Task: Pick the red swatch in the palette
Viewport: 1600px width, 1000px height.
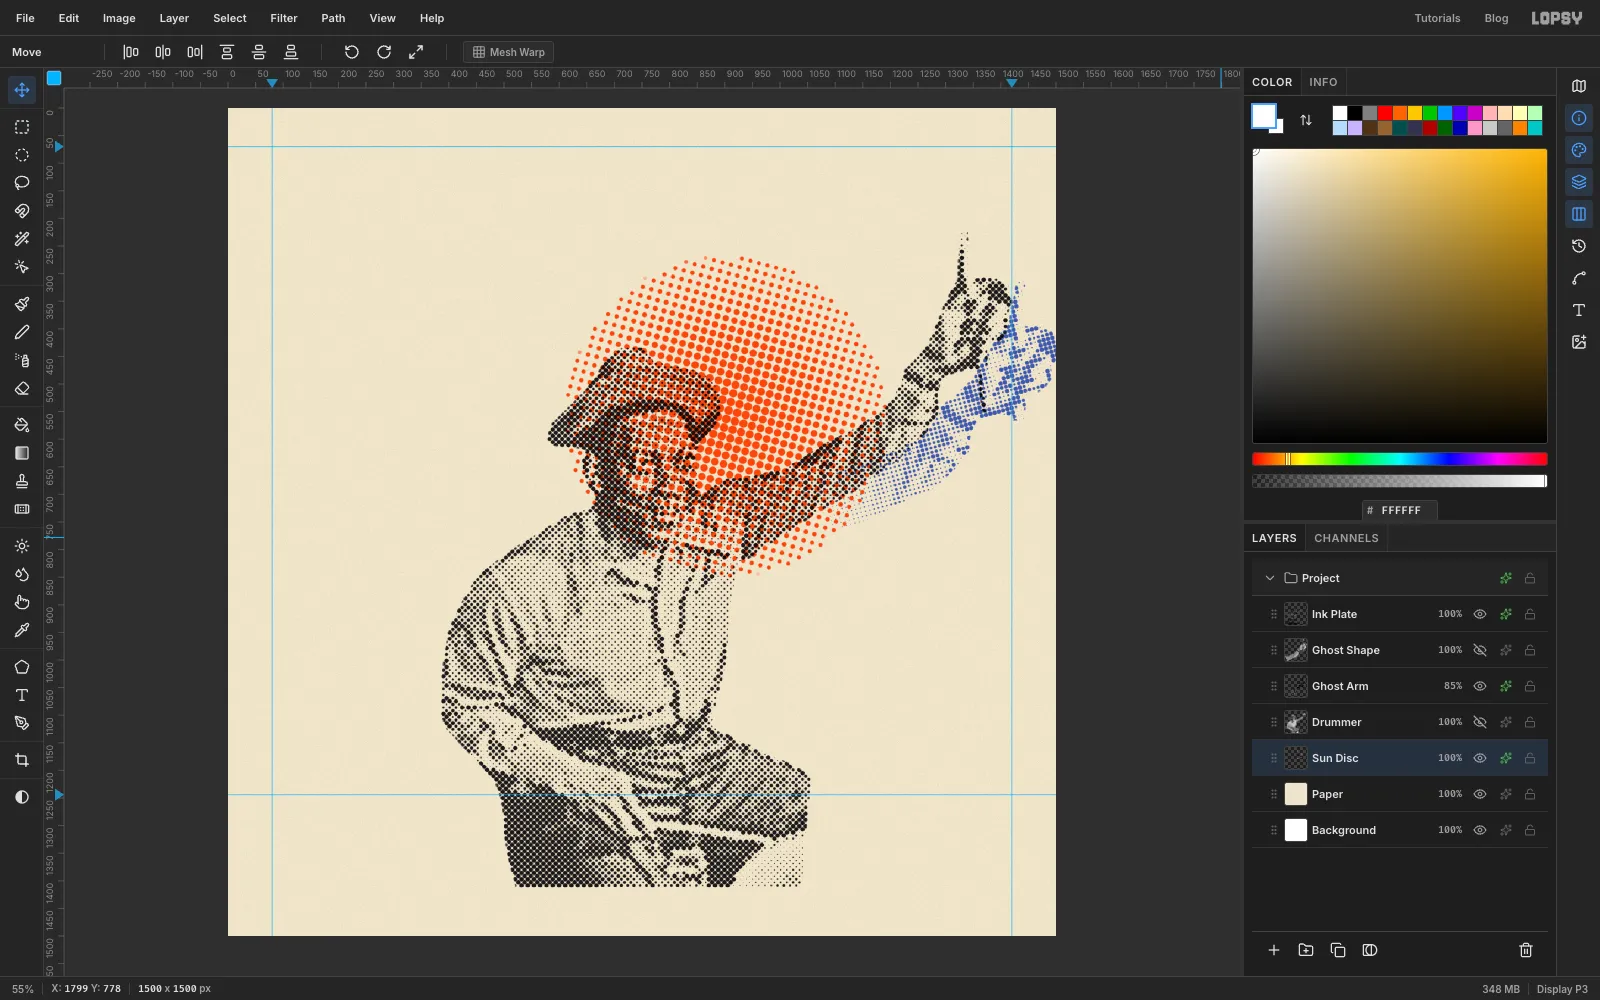Action: pyautogui.click(x=1385, y=113)
